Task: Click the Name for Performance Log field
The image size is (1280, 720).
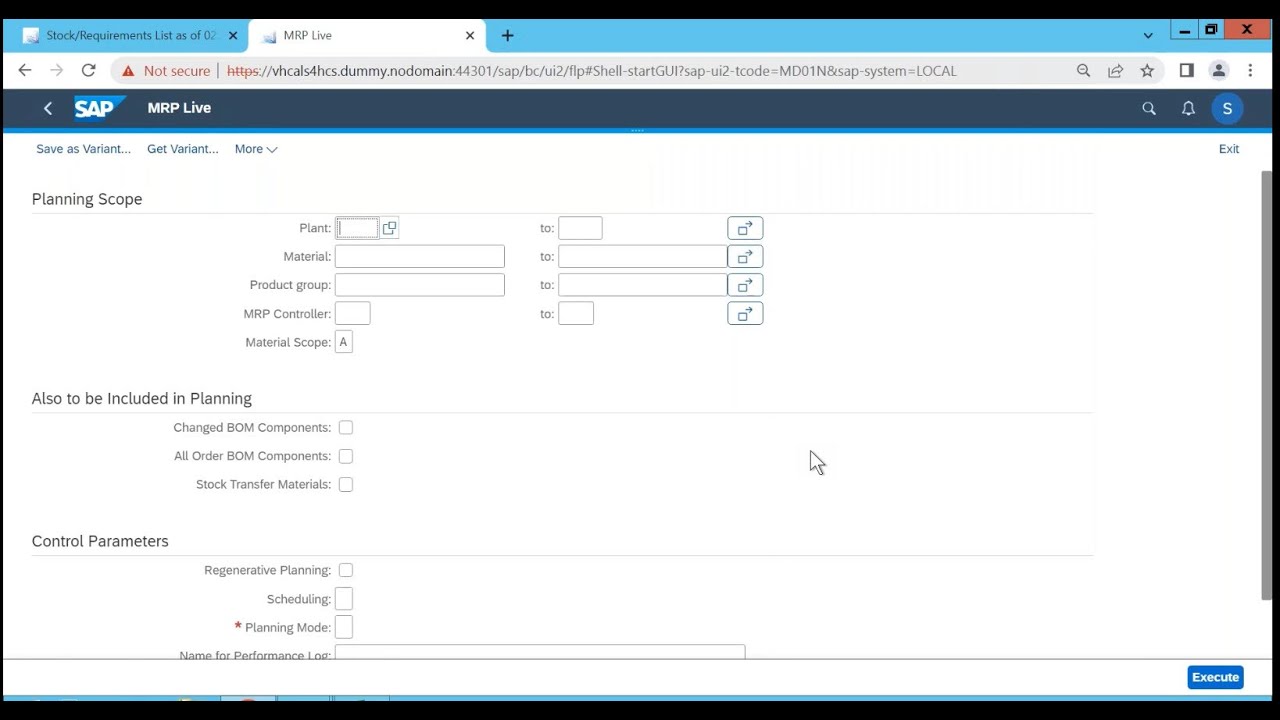Action: click(x=540, y=653)
